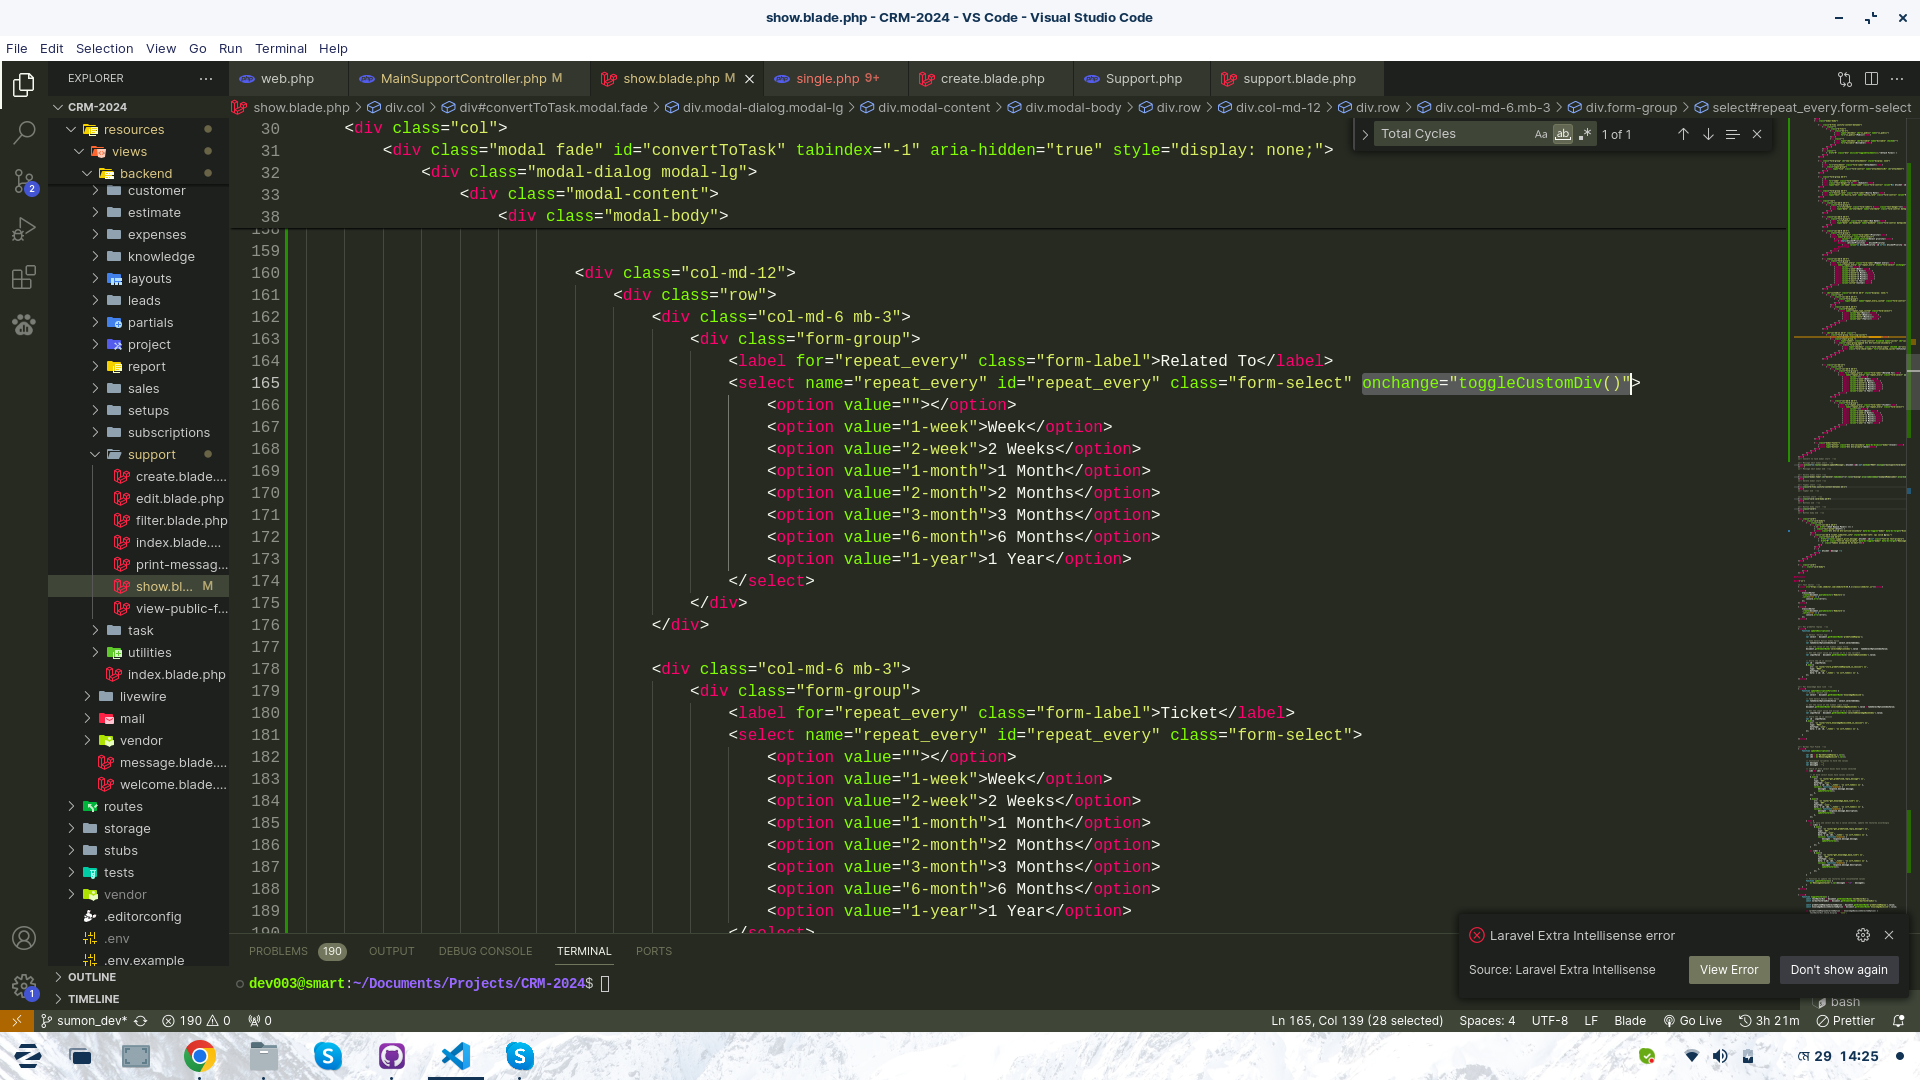Click in the Total Cycles find field
Screen dimensions: 1920x1080
1453,134
